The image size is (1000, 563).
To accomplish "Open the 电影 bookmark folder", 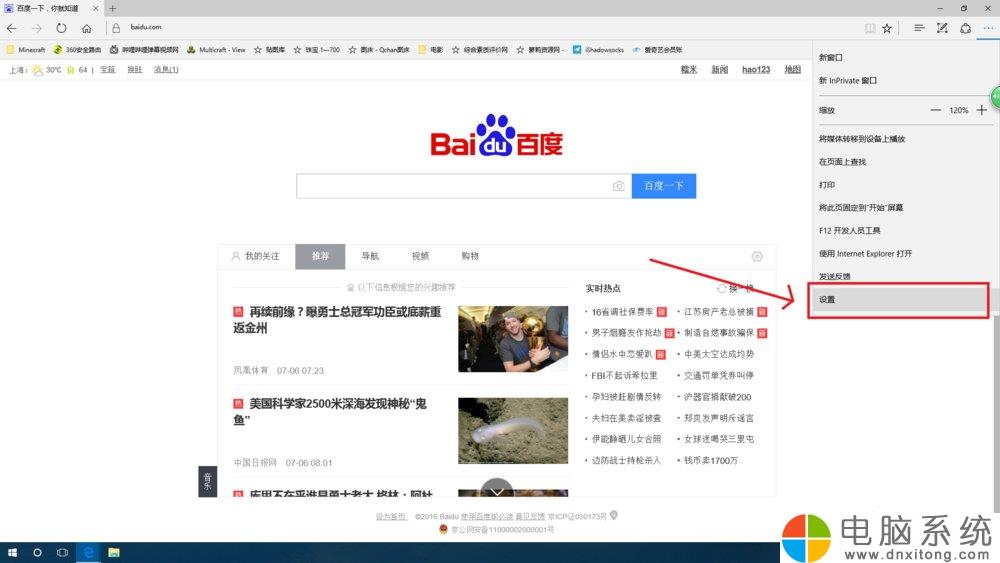I will click(430, 50).
